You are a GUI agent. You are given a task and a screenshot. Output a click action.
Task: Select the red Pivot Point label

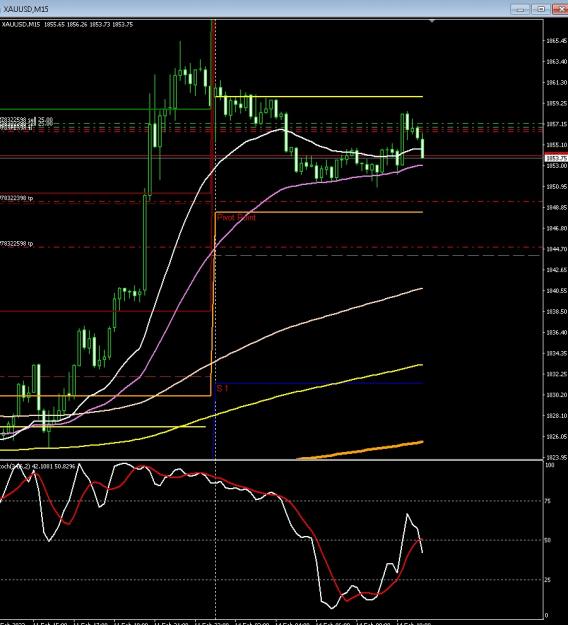coord(236,217)
